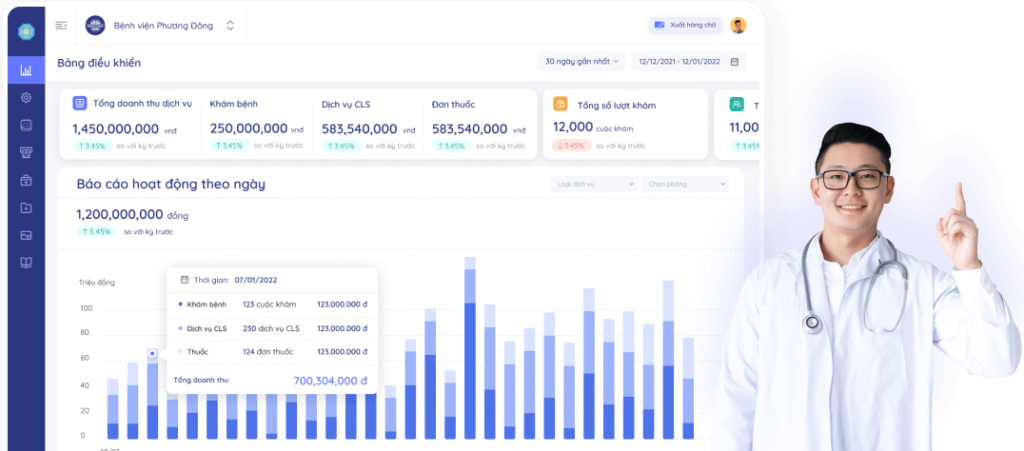Click the hospital logo at top of sidebar
The height and width of the screenshot is (451, 1024).
point(26,27)
